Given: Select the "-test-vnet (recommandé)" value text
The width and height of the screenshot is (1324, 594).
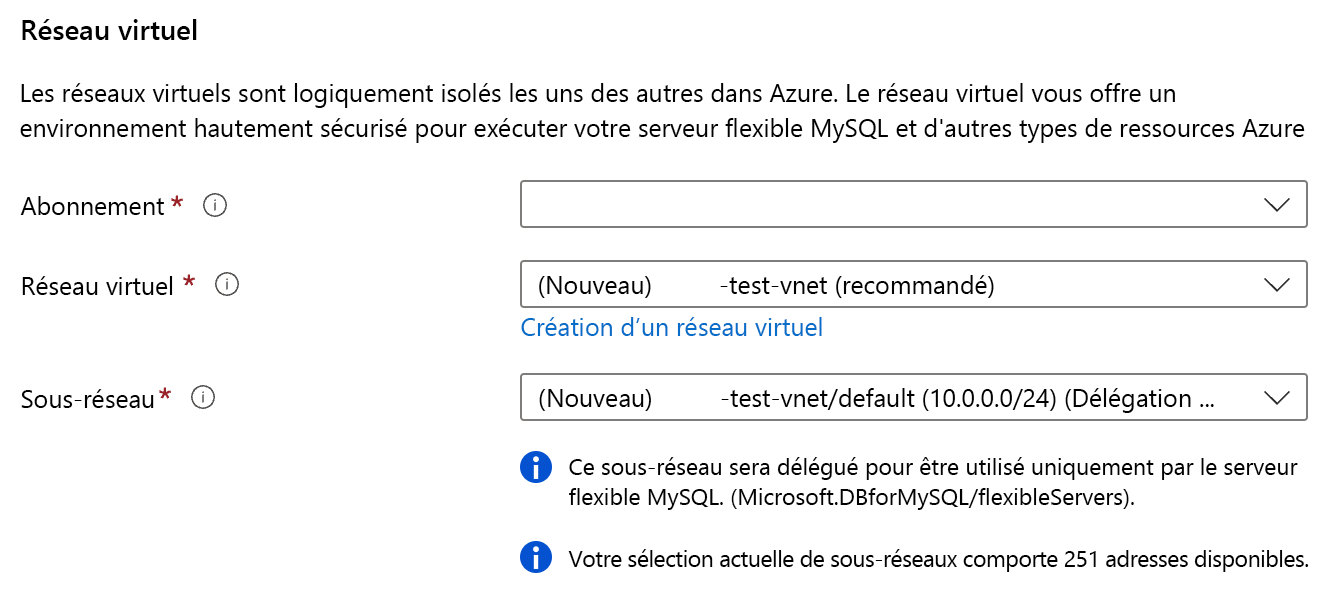Looking at the screenshot, I should (857, 286).
